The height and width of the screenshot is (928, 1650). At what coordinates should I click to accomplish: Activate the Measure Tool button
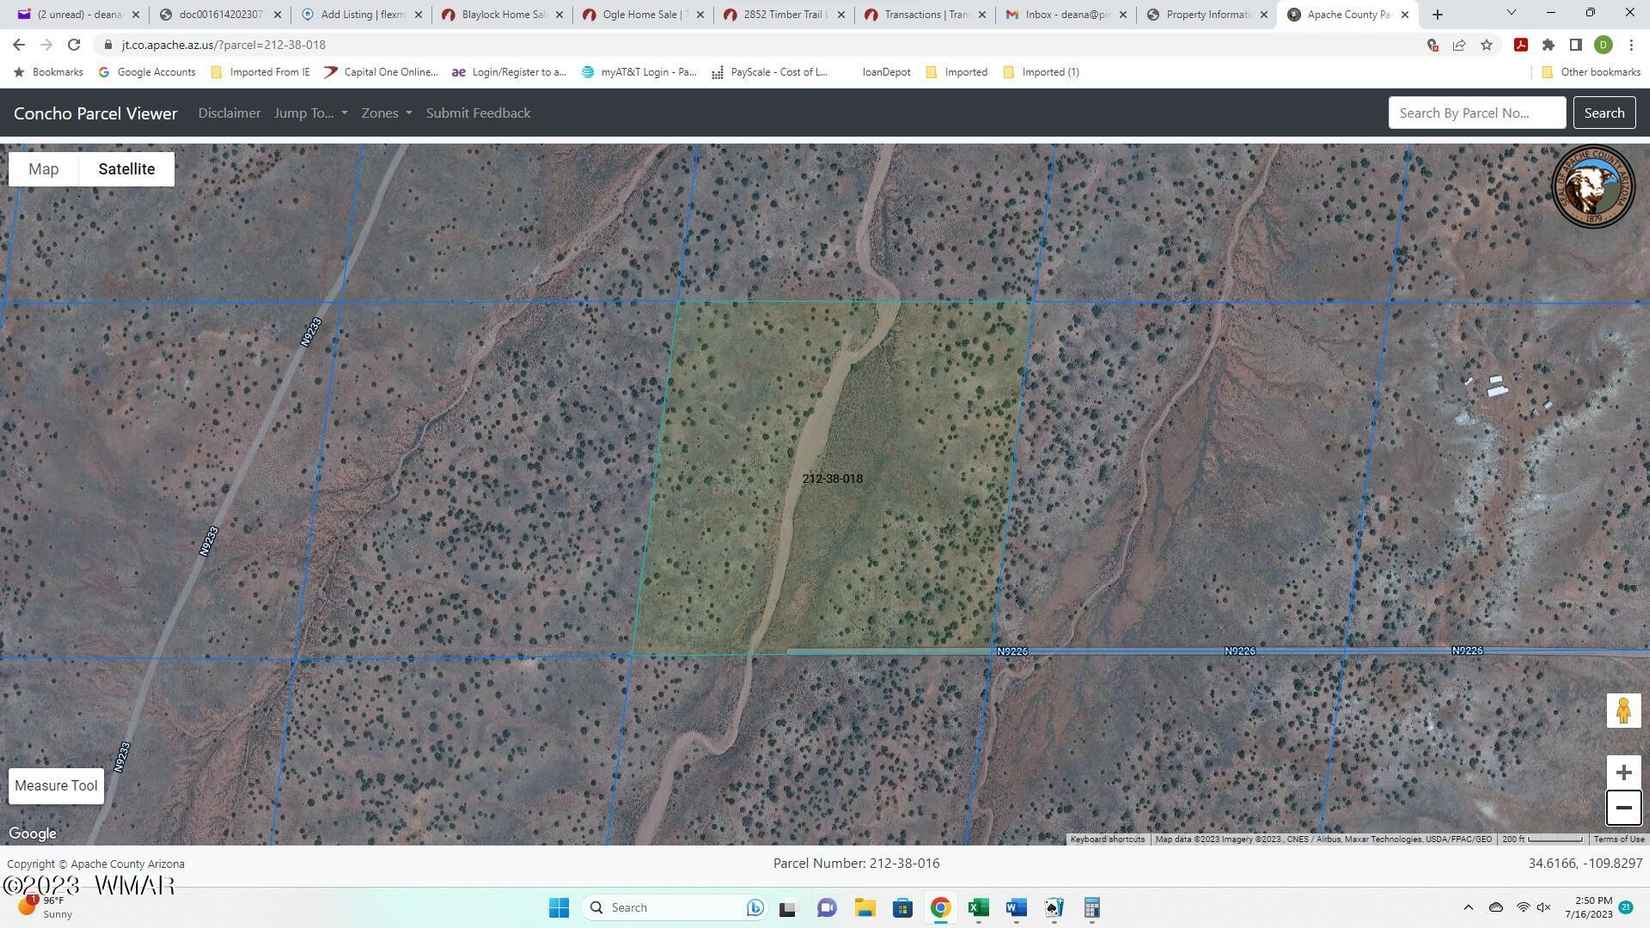click(x=56, y=786)
